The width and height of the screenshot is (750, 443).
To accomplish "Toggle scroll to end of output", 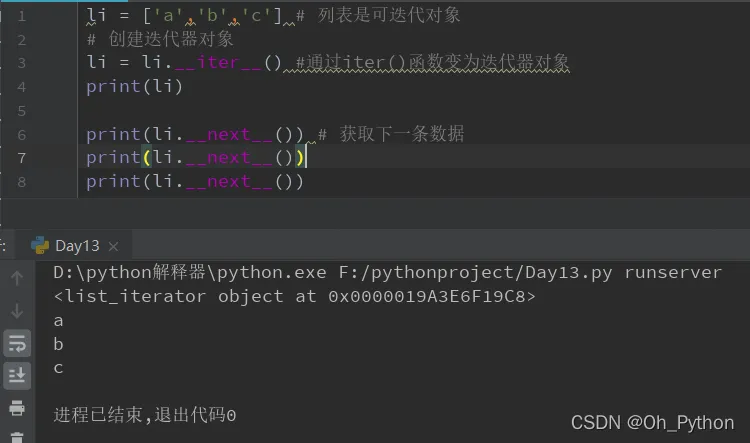I will tap(17, 375).
